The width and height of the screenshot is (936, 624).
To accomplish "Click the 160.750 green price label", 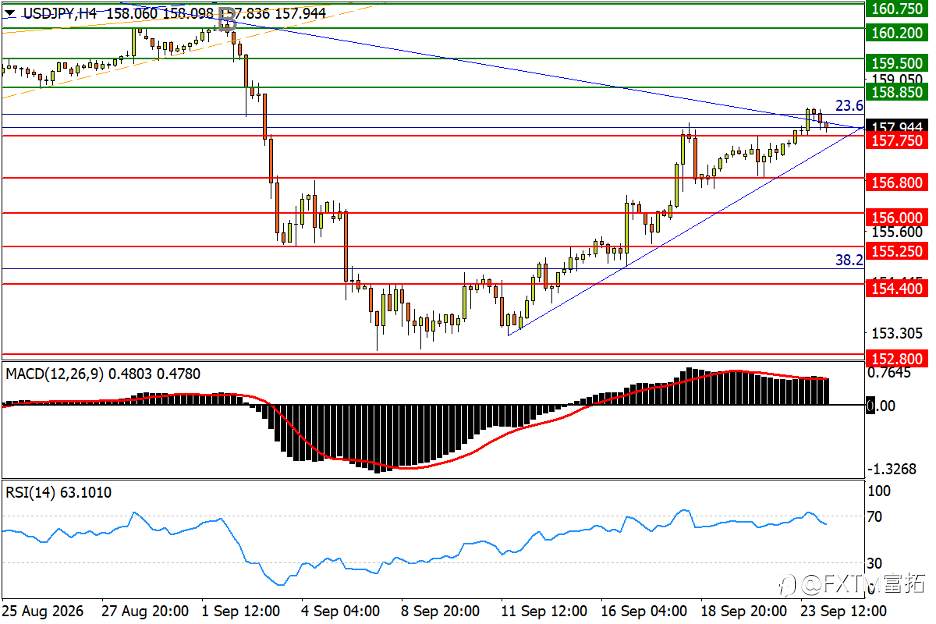I will pyautogui.click(x=897, y=8).
